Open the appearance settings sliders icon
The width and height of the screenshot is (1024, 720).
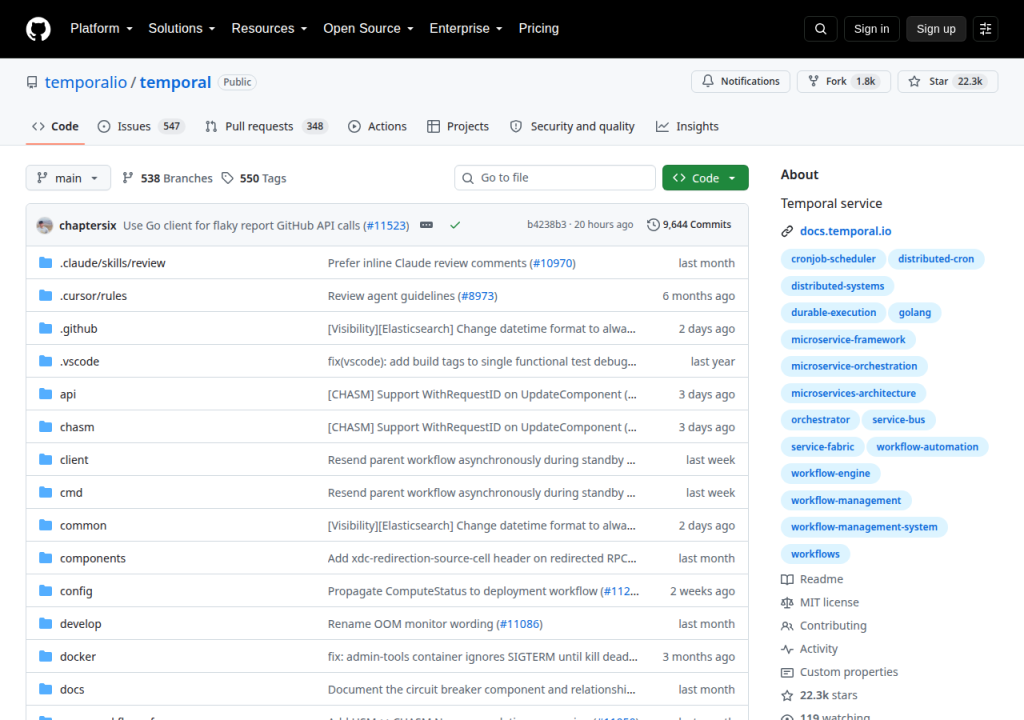tap(985, 29)
